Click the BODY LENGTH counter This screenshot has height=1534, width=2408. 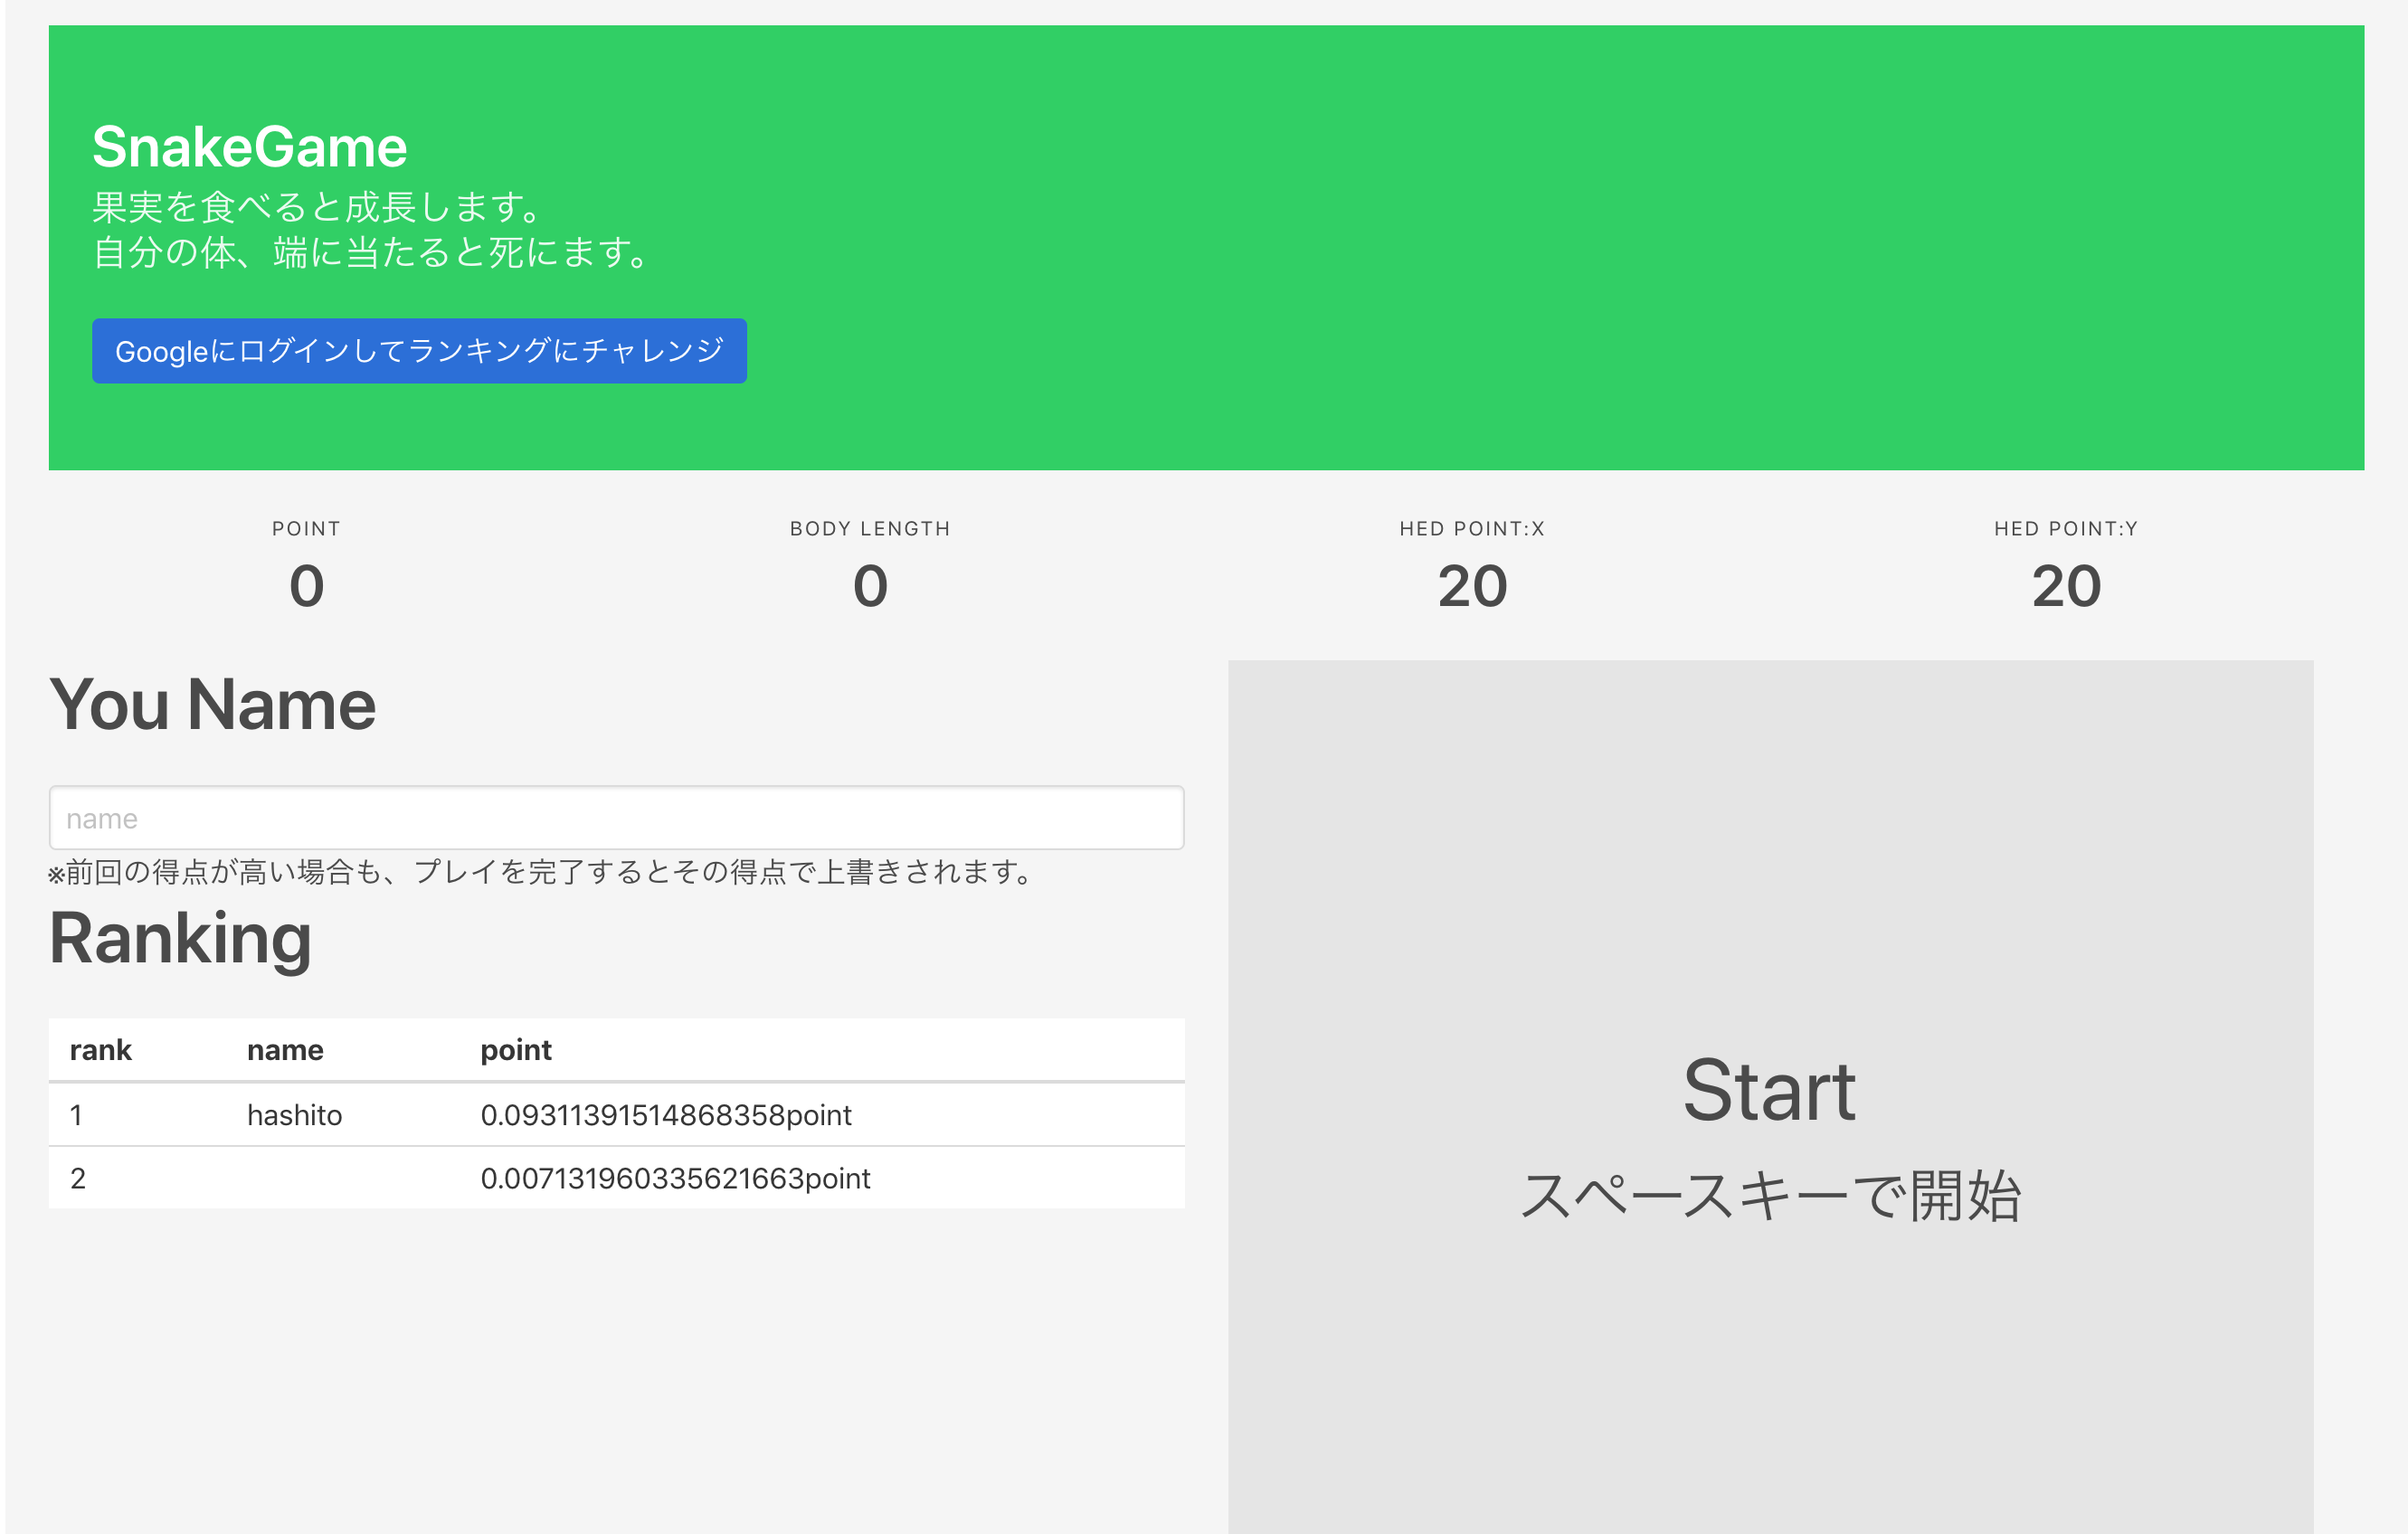[869, 586]
